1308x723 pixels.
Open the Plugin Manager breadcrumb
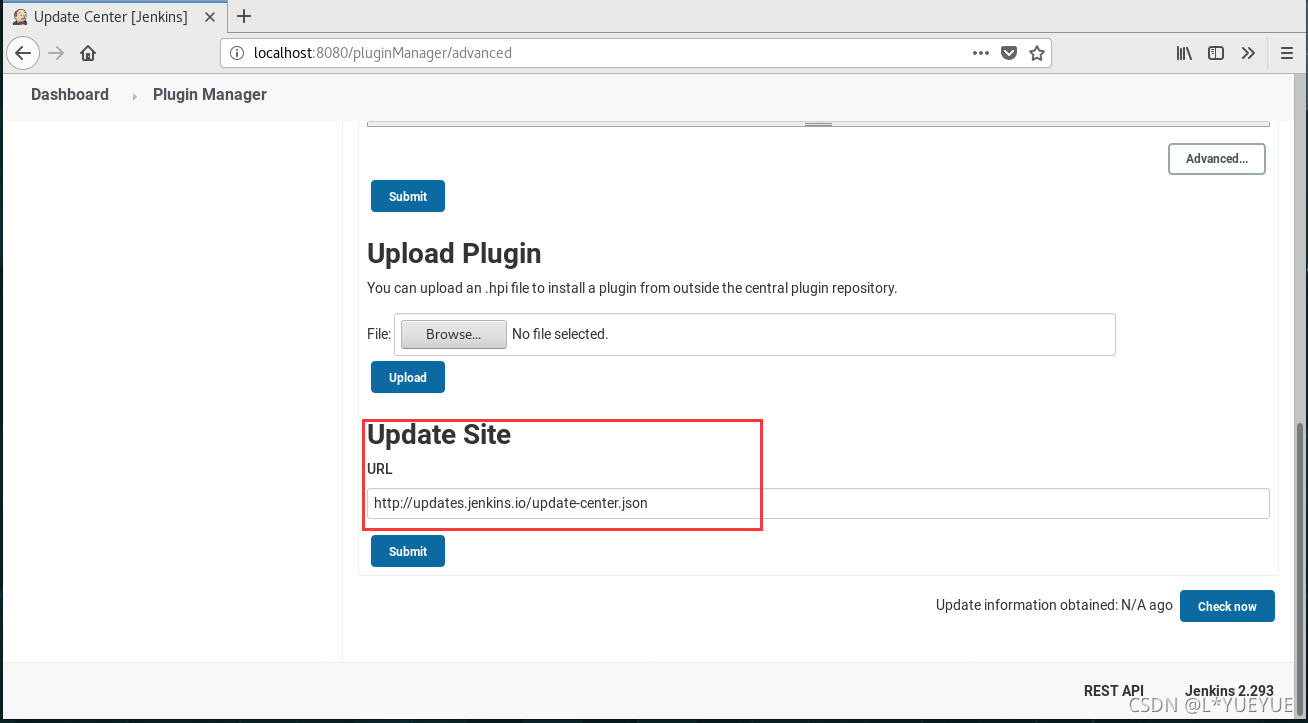coord(210,94)
